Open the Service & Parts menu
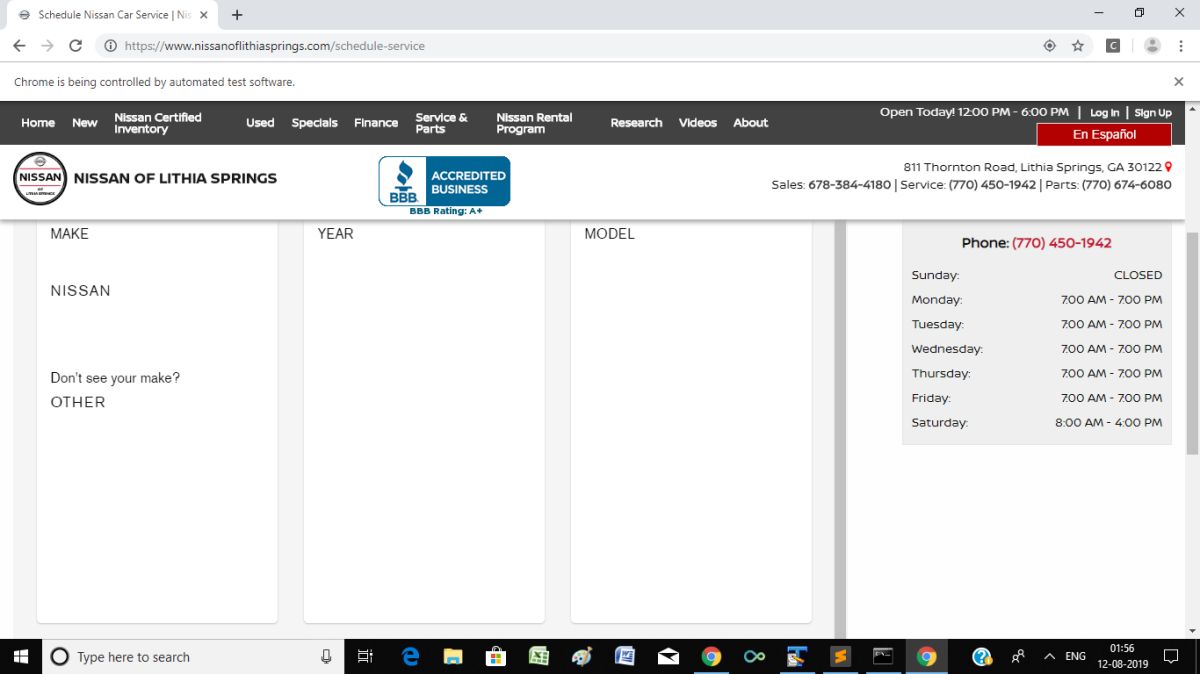 [441, 123]
